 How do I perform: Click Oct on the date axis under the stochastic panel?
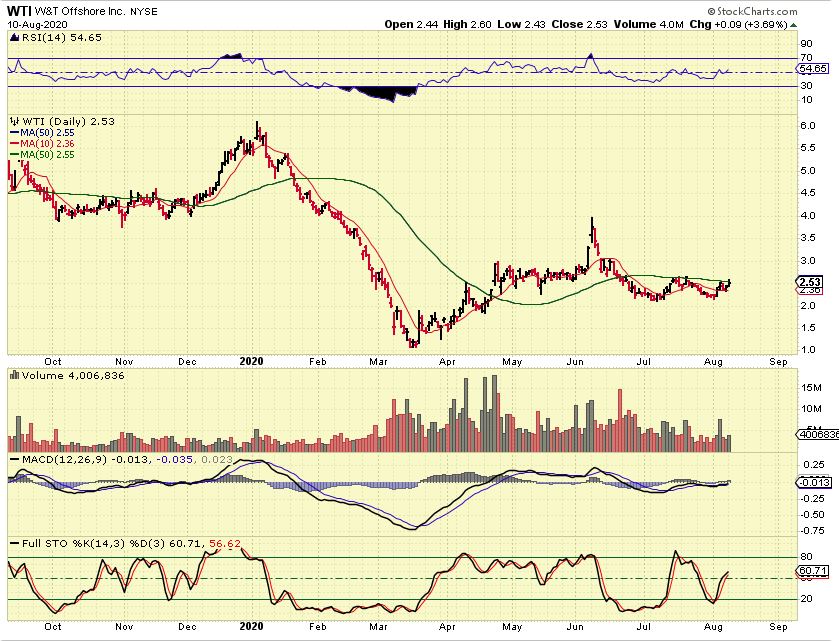pos(52,627)
